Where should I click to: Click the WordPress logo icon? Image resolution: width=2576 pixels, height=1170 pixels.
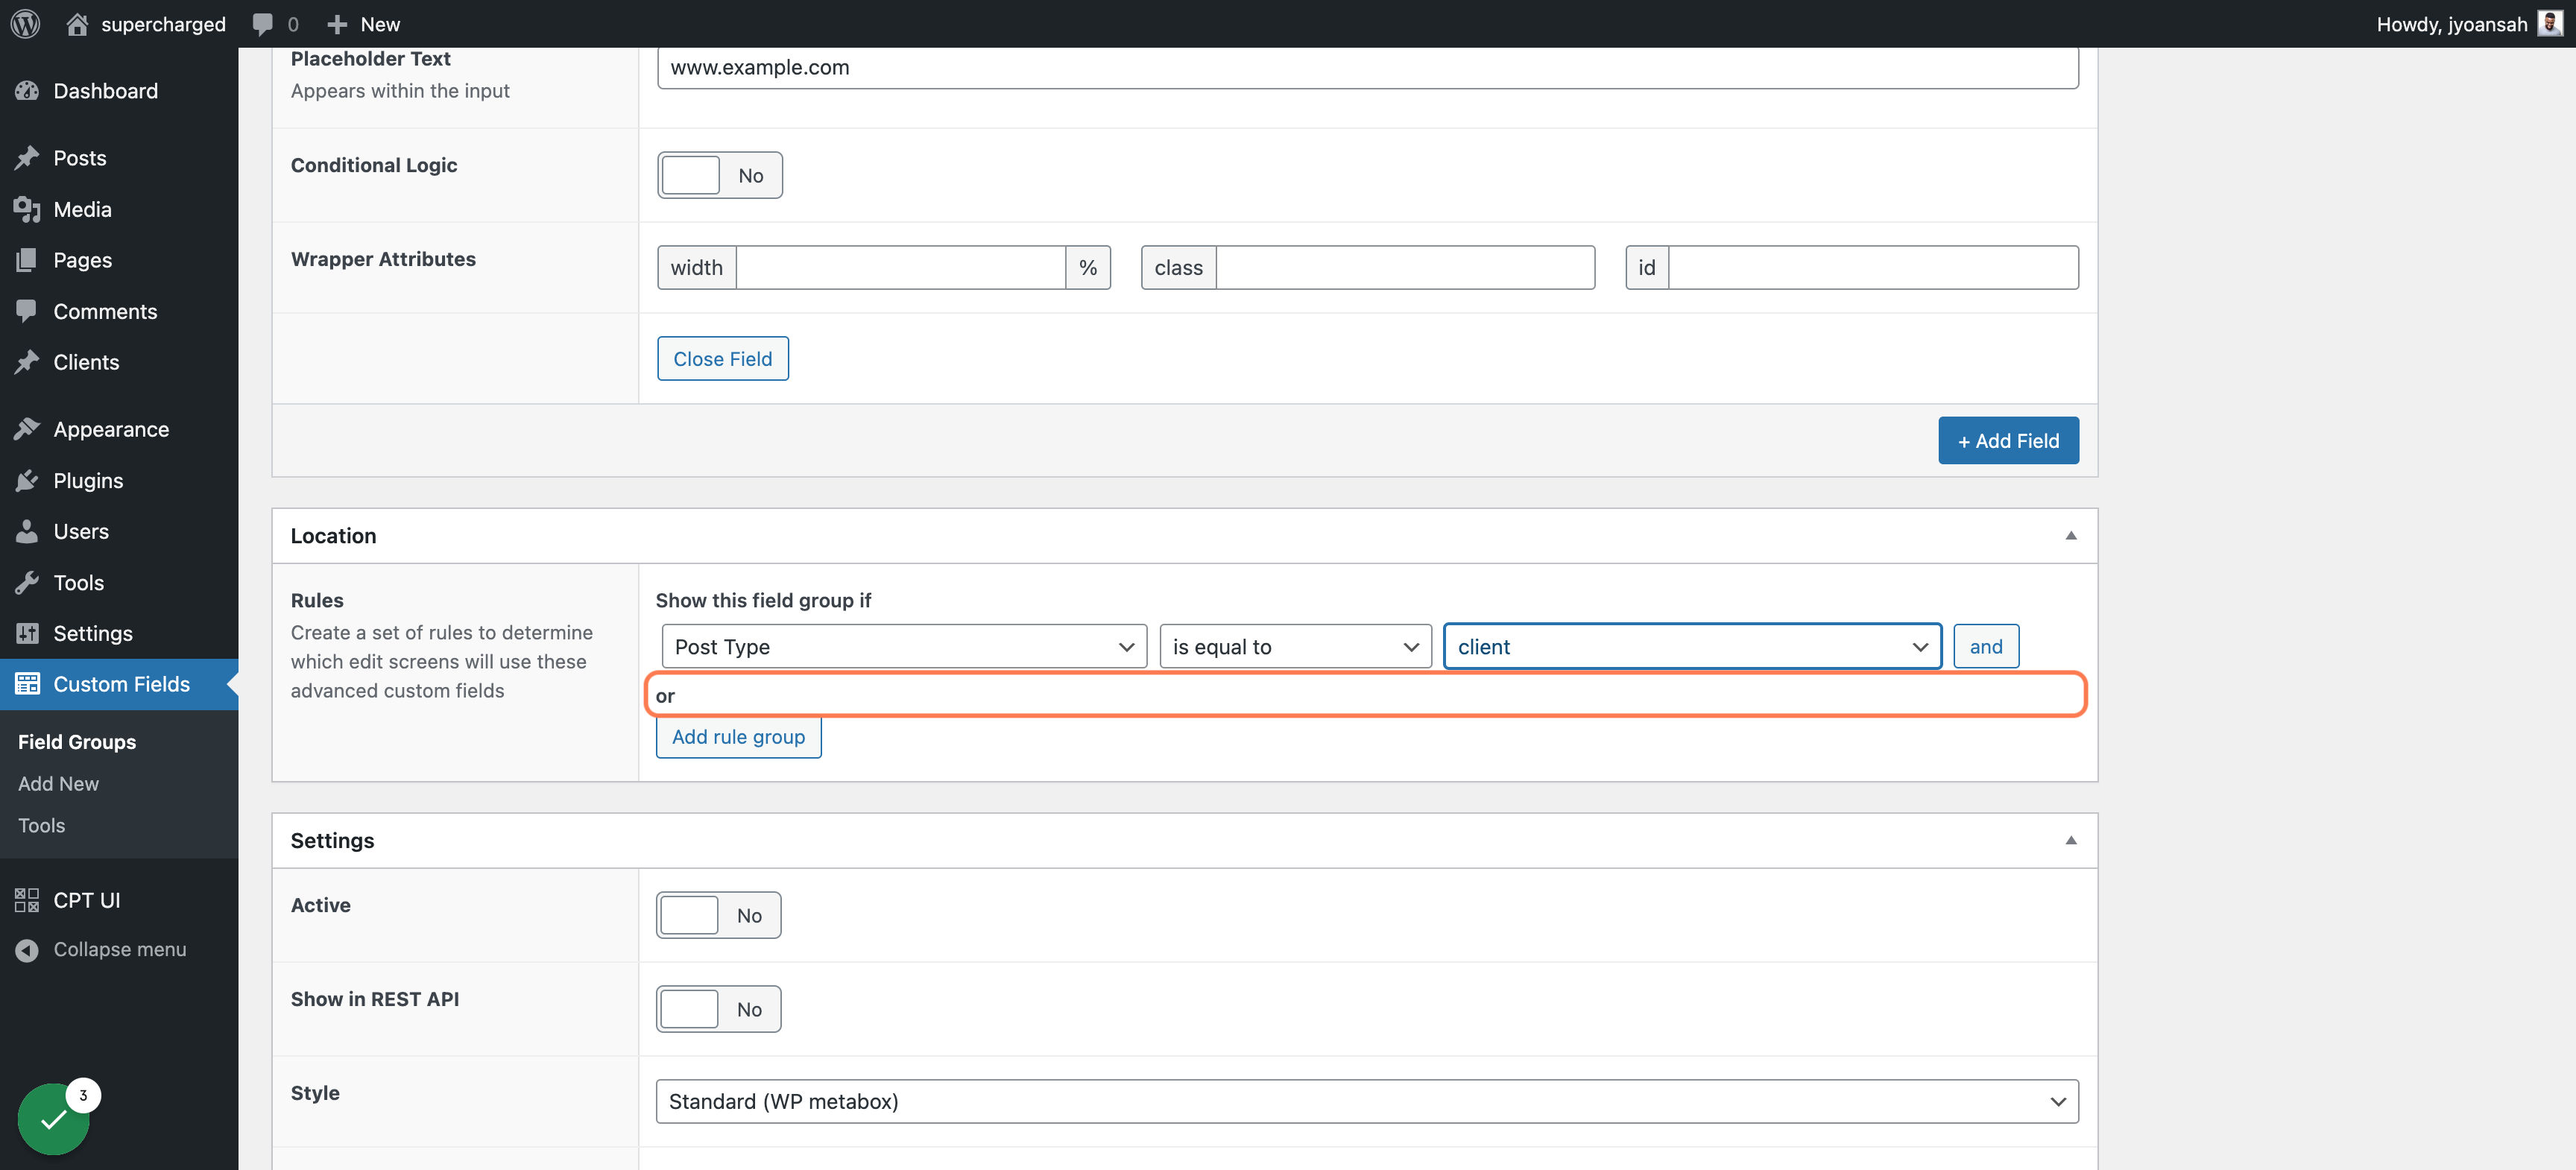26,23
